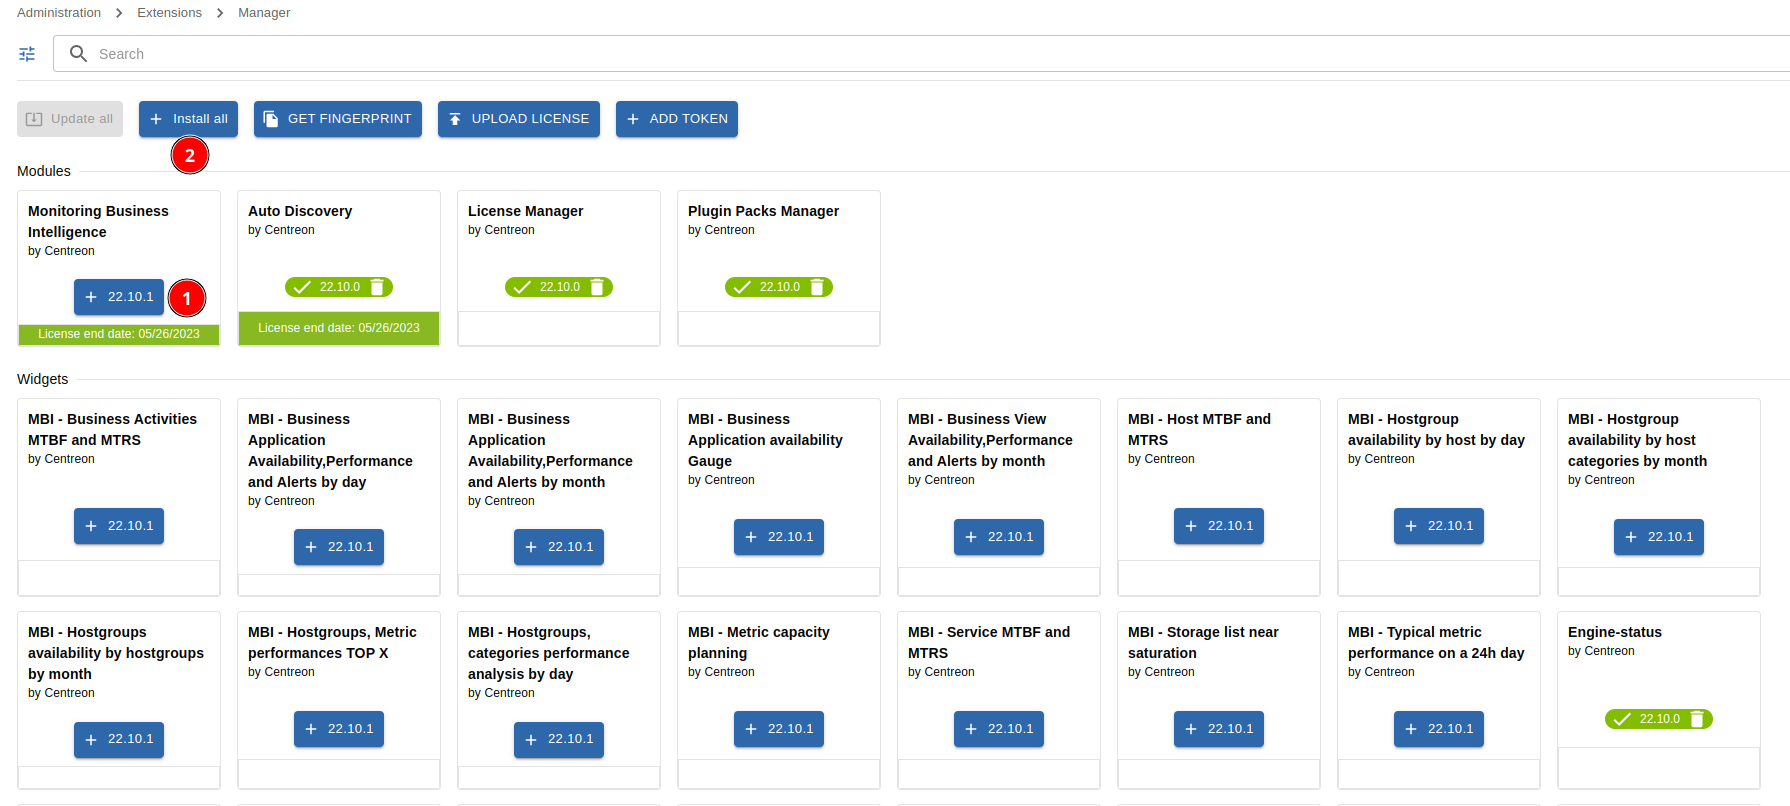Click the Upload License button
The width and height of the screenshot is (1790, 806).
(x=519, y=119)
